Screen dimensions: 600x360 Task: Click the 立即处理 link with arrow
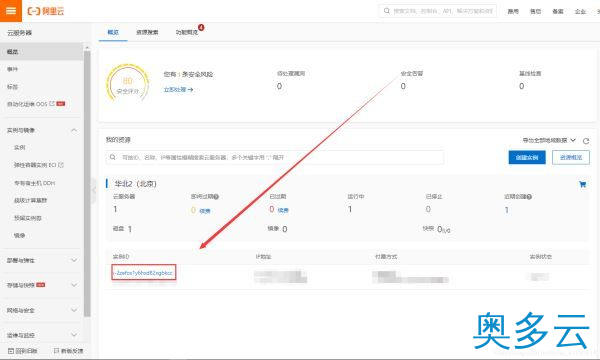178,90
